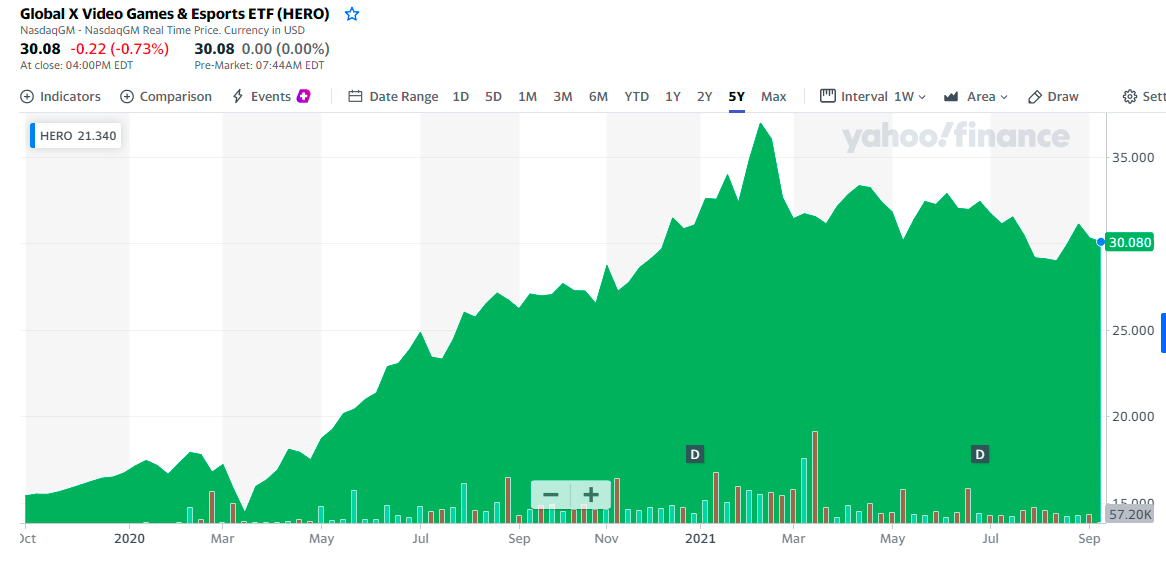The height and width of the screenshot is (572, 1166).
Task: Click the 30.080 current price tag
Action: pos(1130,242)
